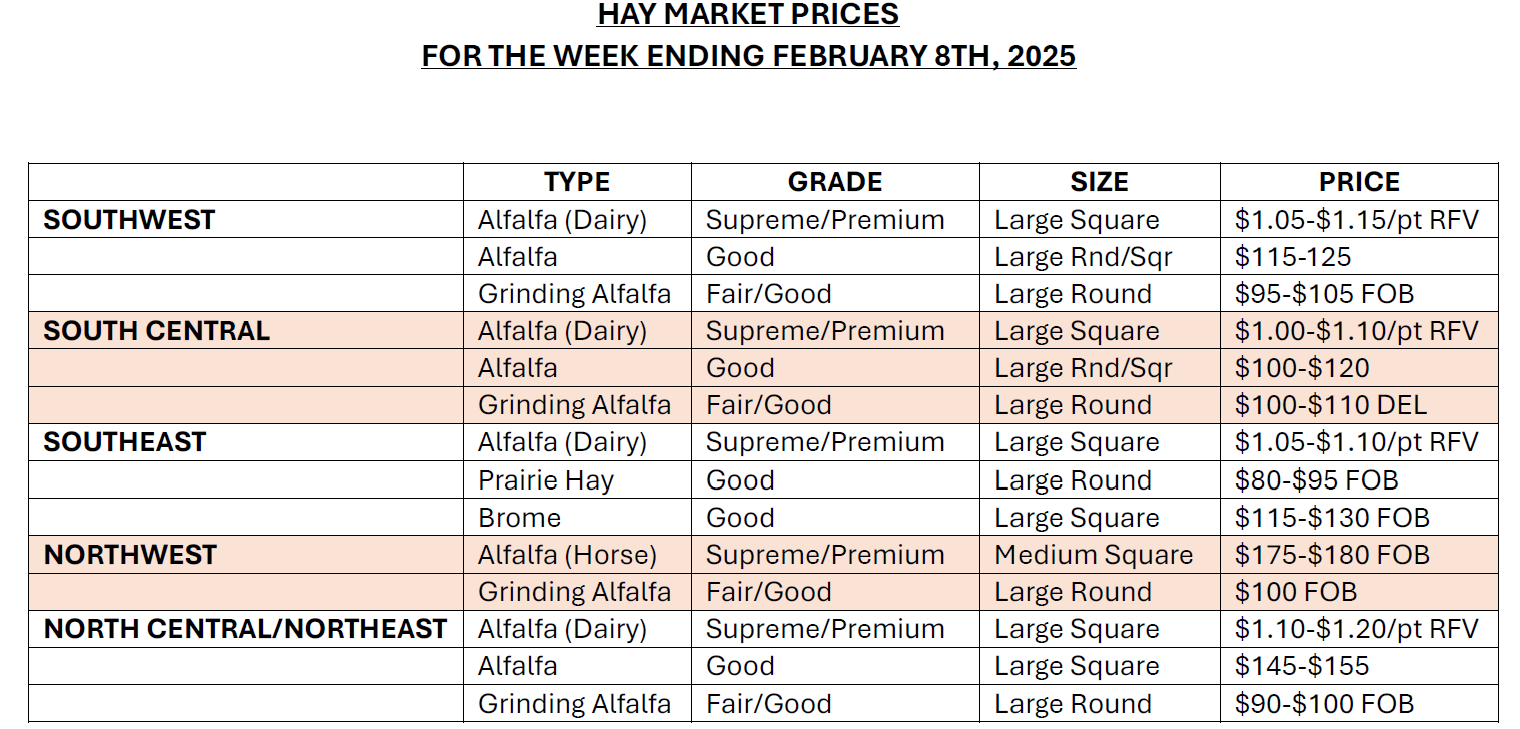Viewport: 1520px width, 729px height.
Task: Select the PRICE column header
Action: pyautogui.click(x=1359, y=182)
